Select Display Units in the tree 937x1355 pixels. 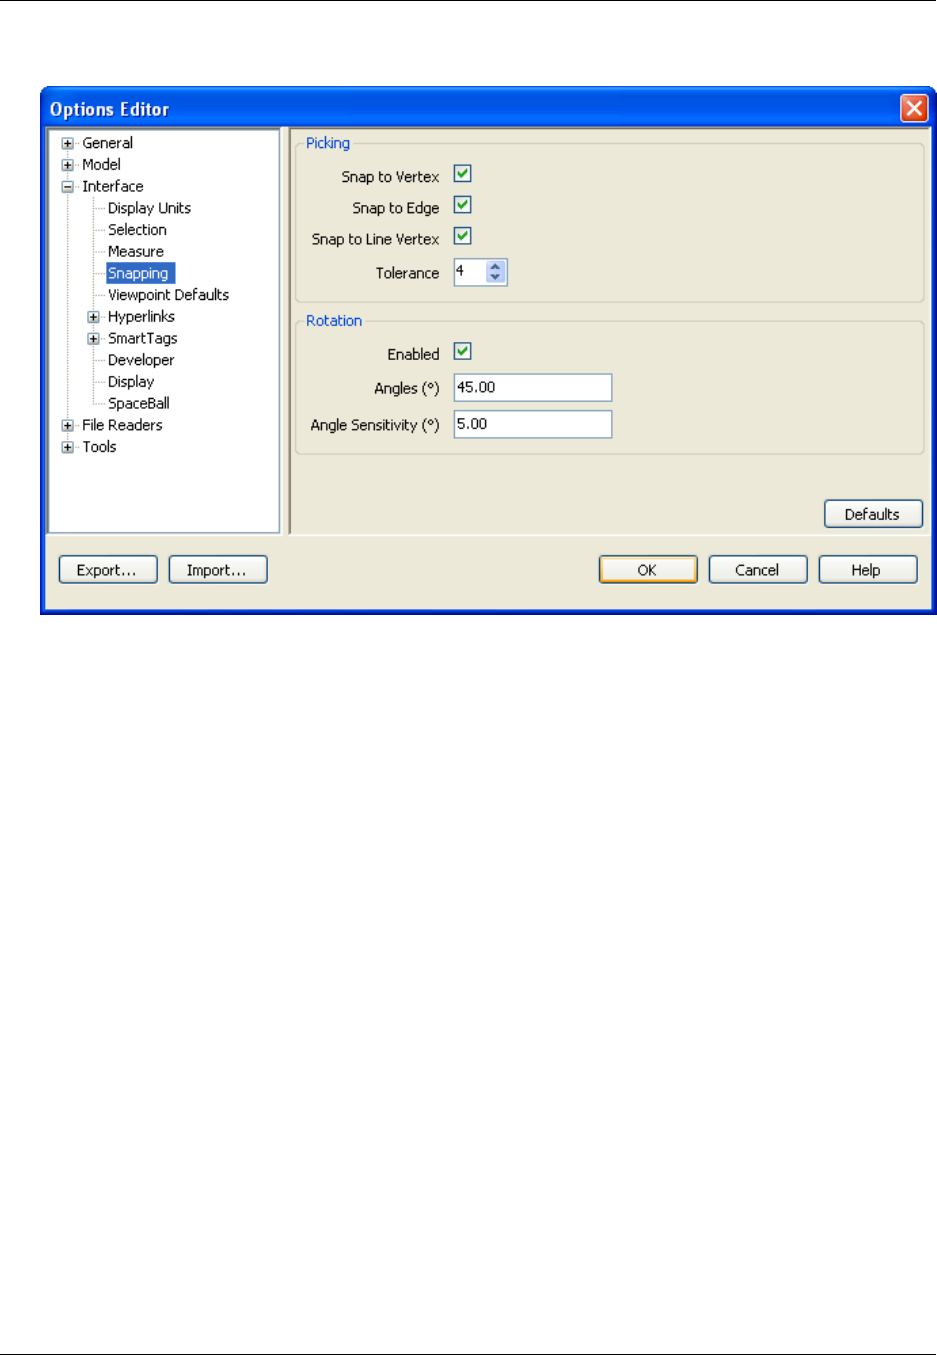pos(149,208)
